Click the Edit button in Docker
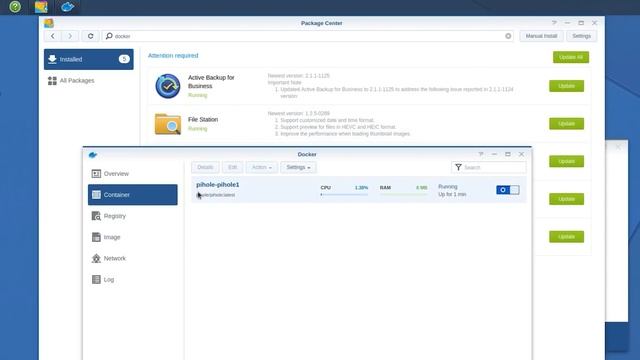The width and height of the screenshot is (640, 360). click(x=233, y=167)
